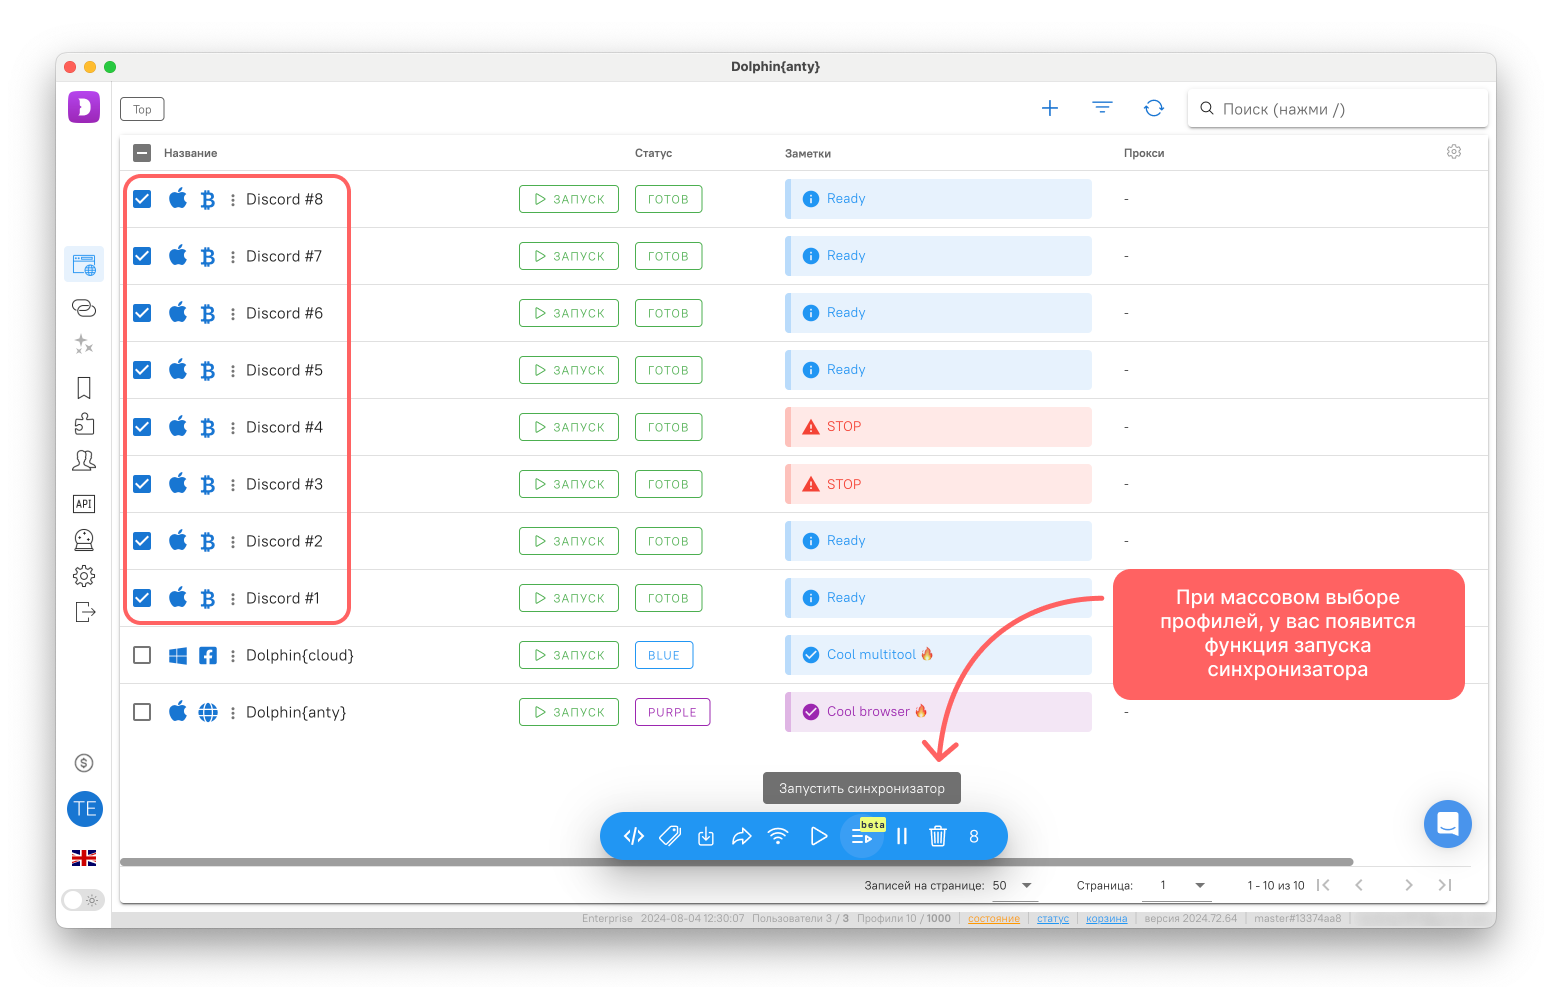The height and width of the screenshot is (987, 1552).
Task: Open the support agent icon in sidebar
Action: [84, 540]
